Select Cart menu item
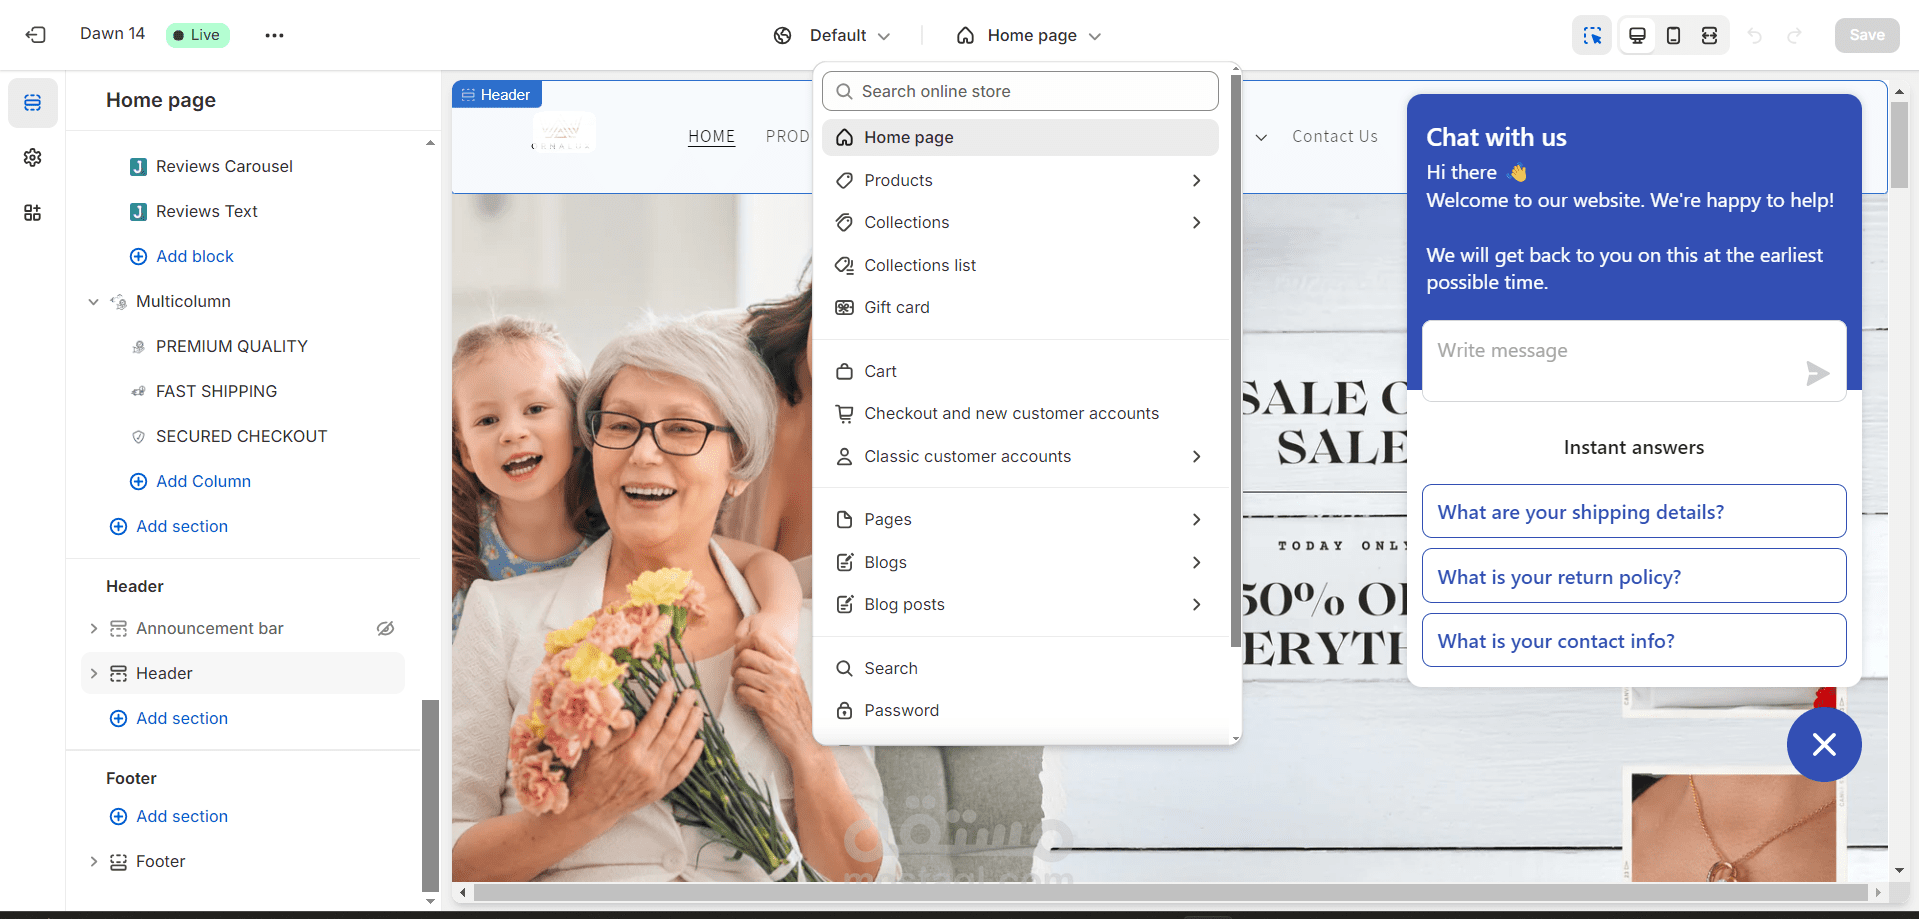The width and height of the screenshot is (1919, 919). pyautogui.click(x=1020, y=371)
